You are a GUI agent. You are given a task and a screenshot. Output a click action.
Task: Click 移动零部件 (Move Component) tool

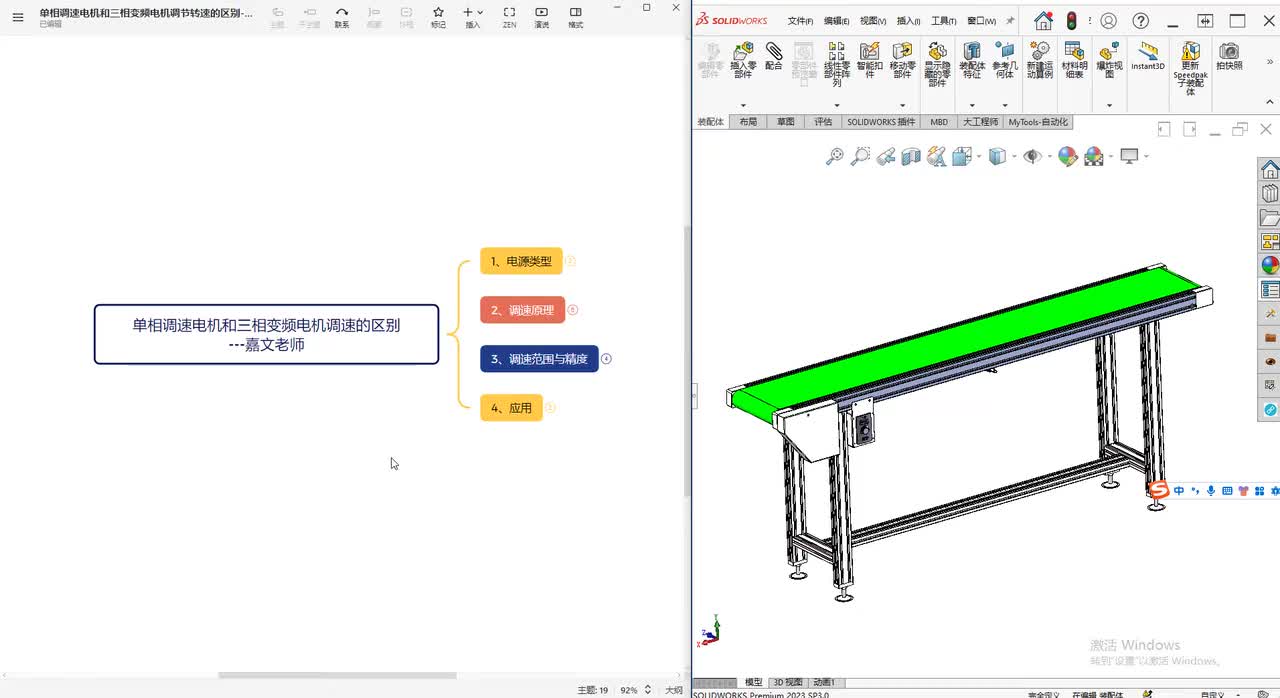coord(902,60)
